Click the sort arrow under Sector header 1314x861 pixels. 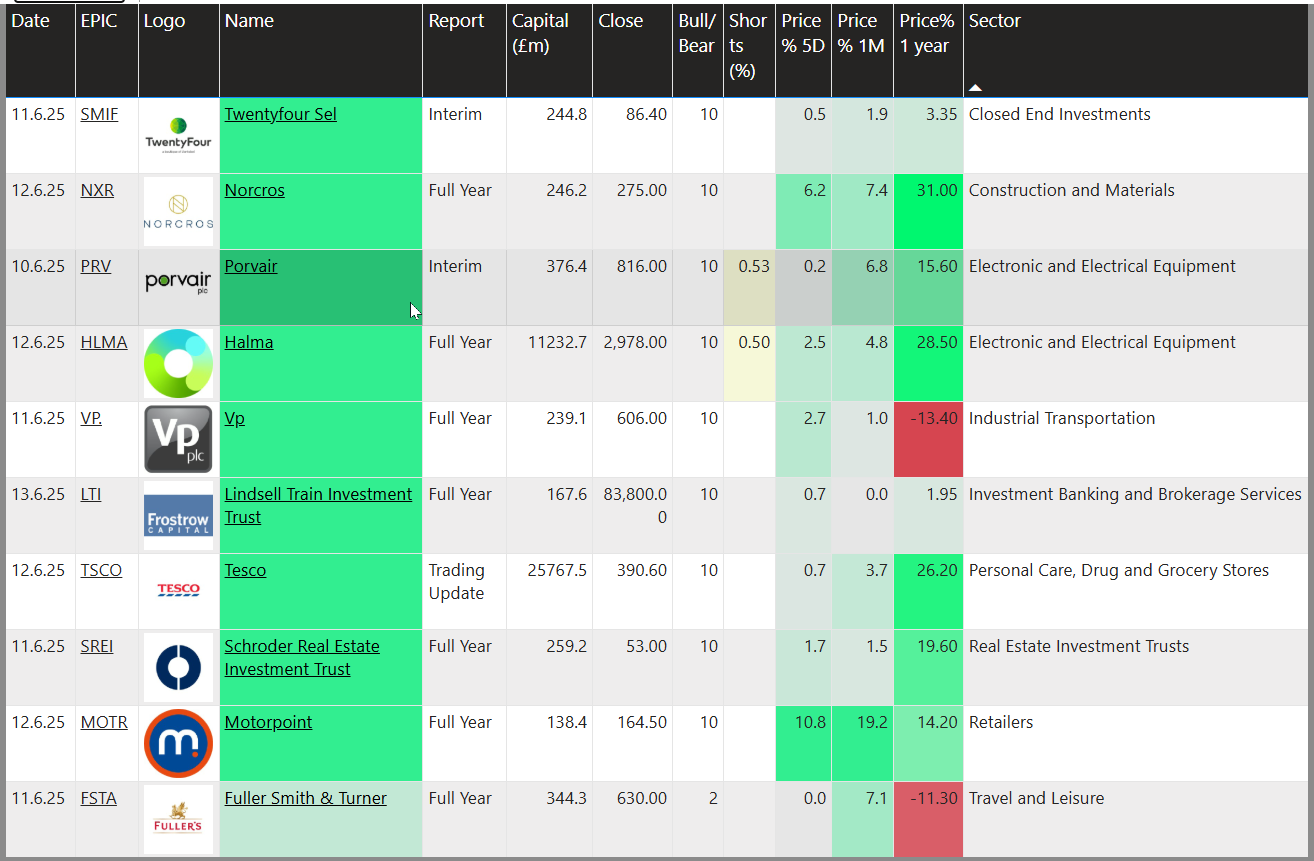pos(975,88)
